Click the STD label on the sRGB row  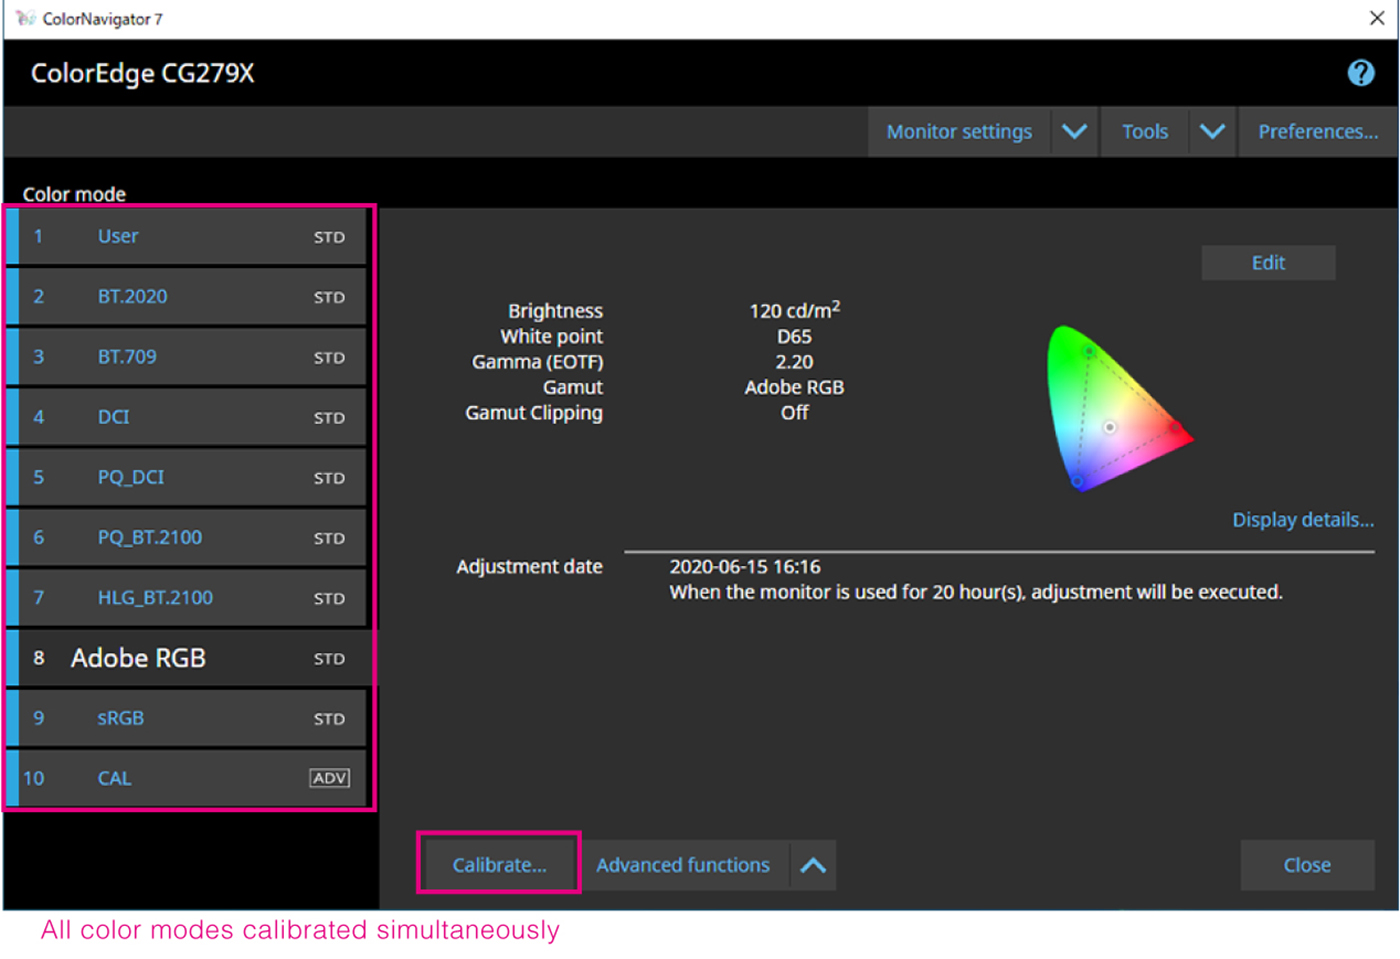pyautogui.click(x=329, y=719)
